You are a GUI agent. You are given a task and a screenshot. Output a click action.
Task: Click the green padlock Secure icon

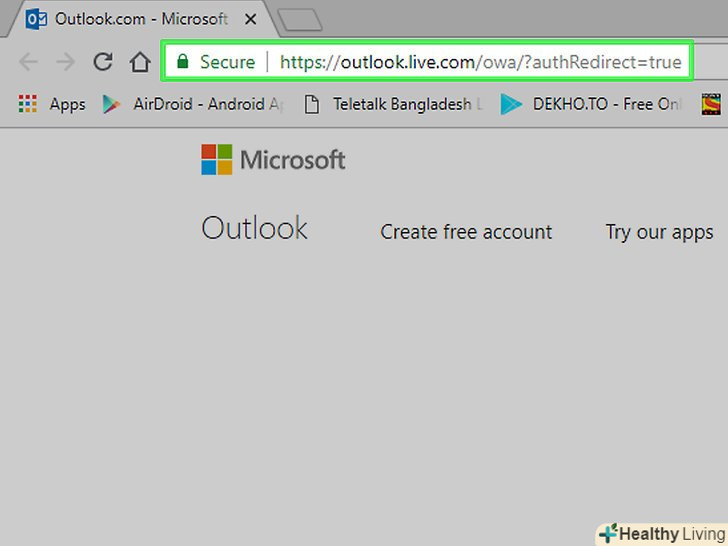183,61
